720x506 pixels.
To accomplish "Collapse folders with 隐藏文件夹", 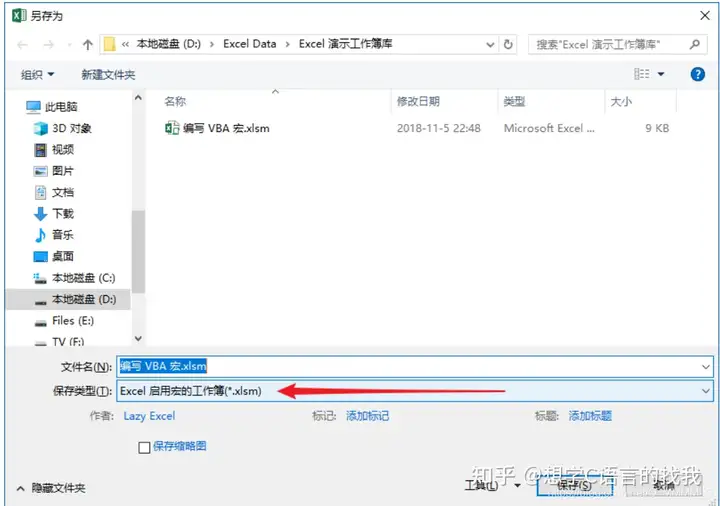I will [51, 488].
